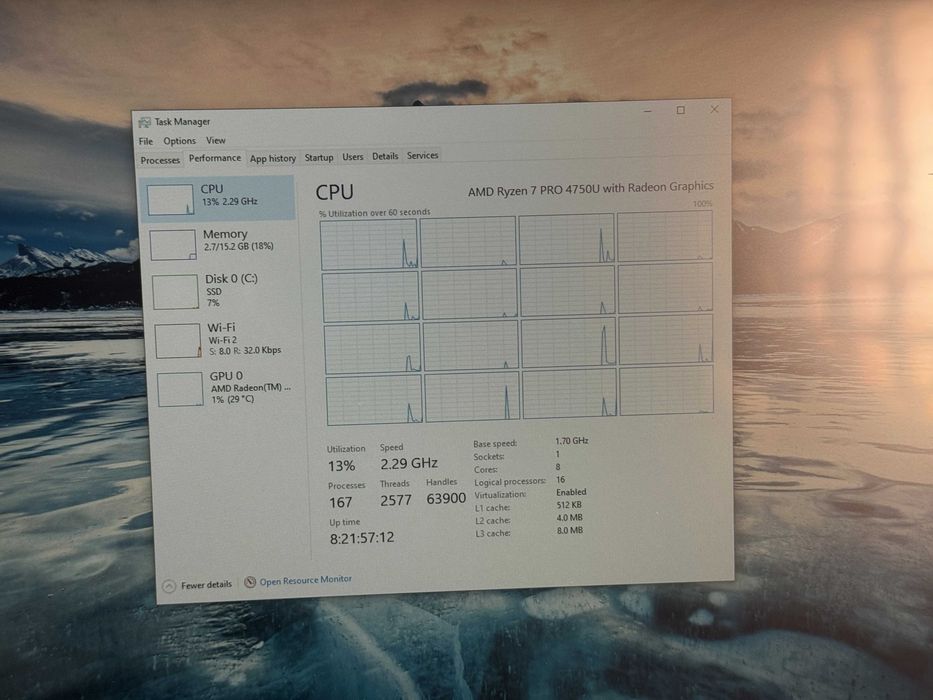
Task: Click the 63900 handles value
Action: coord(446,498)
